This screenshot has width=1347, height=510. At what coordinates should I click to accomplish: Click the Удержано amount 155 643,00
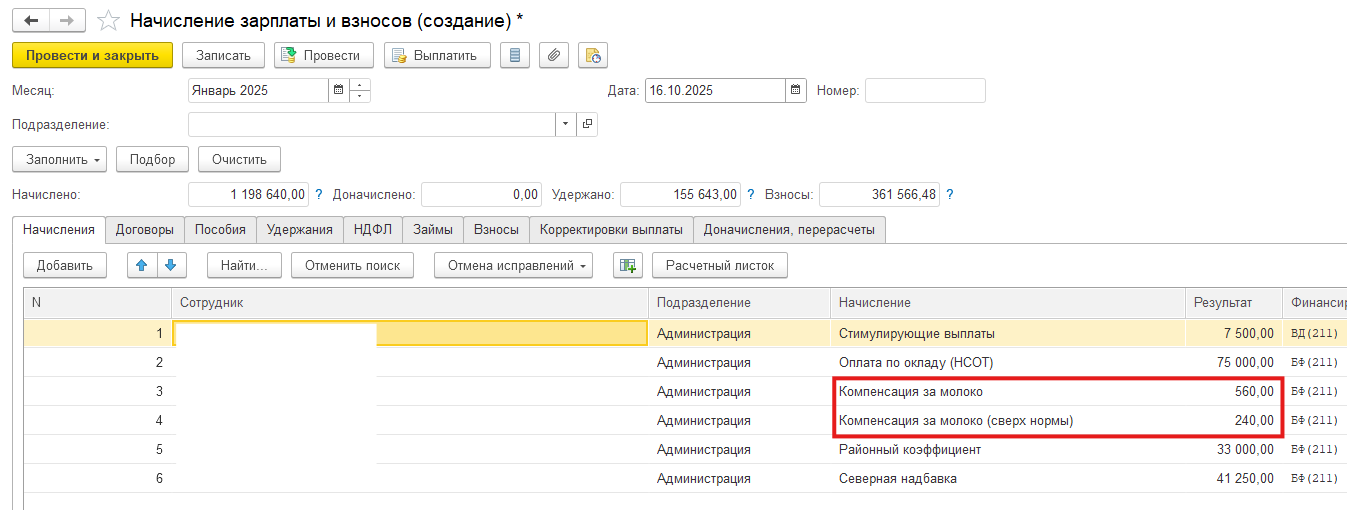pos(680,195)
